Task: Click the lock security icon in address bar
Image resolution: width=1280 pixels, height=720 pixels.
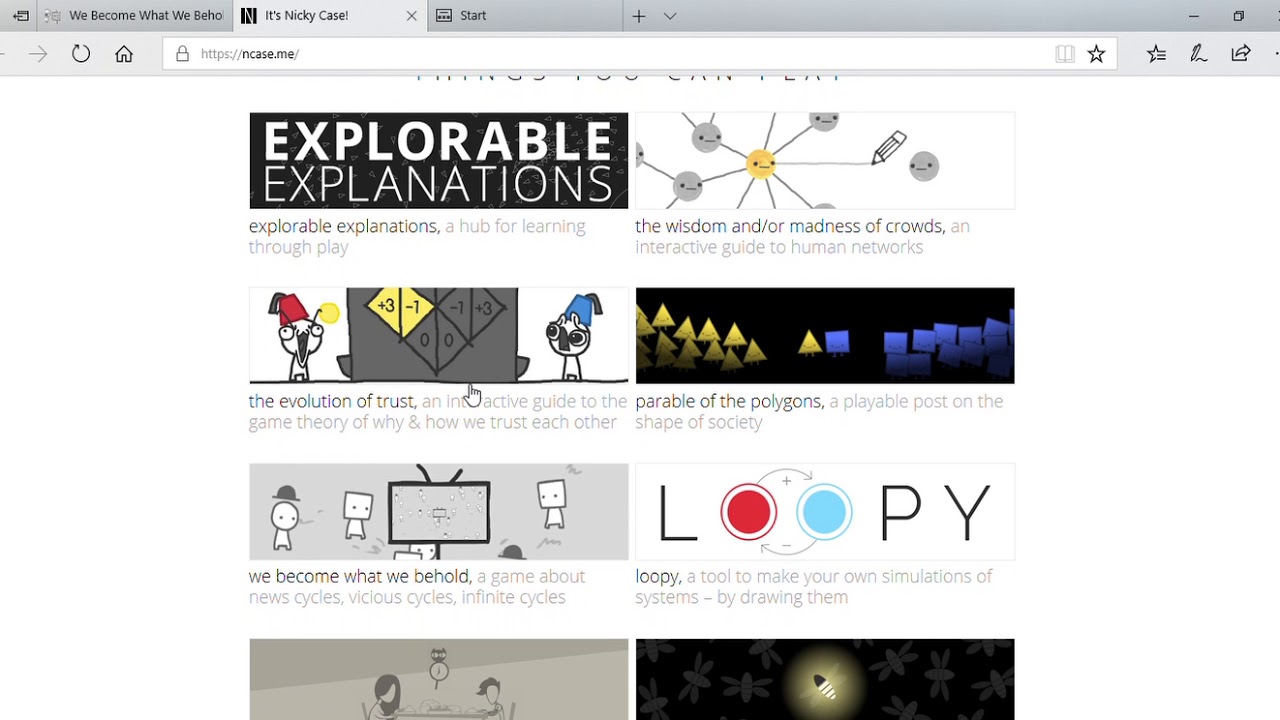Action: (x=182, y=54)
